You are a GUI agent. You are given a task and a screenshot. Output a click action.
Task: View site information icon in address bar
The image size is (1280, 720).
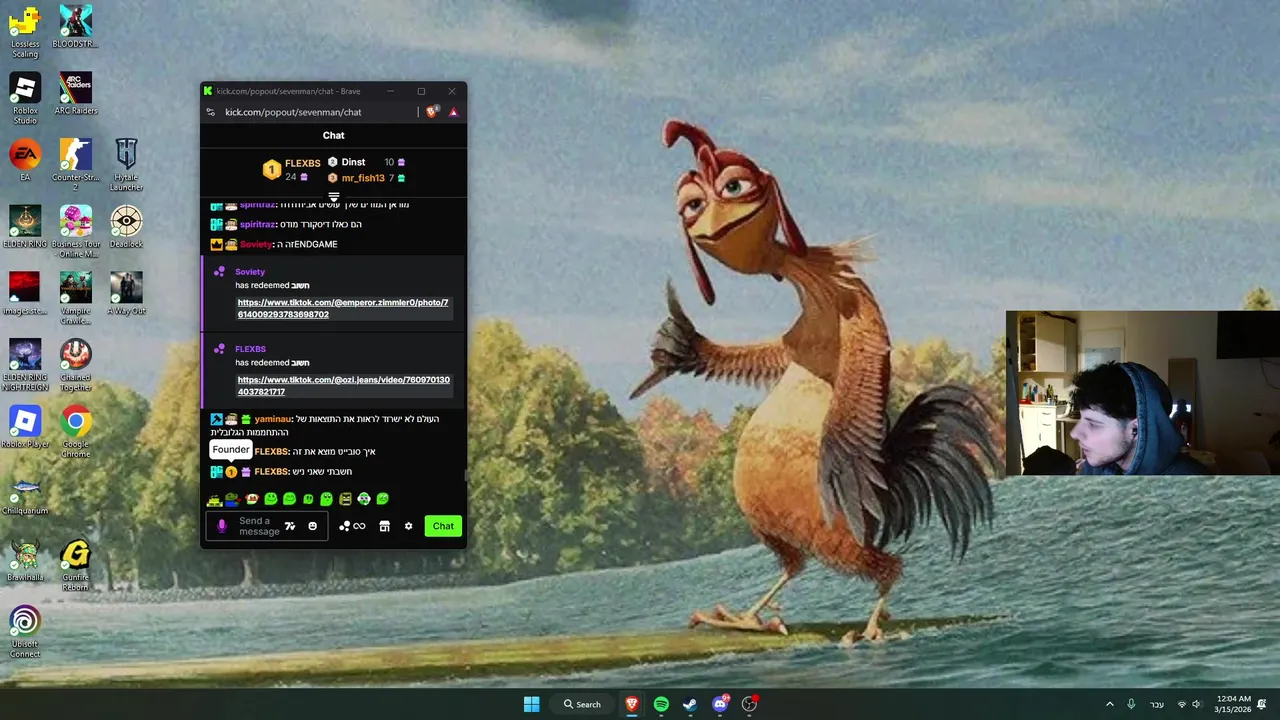pos(210,112)
